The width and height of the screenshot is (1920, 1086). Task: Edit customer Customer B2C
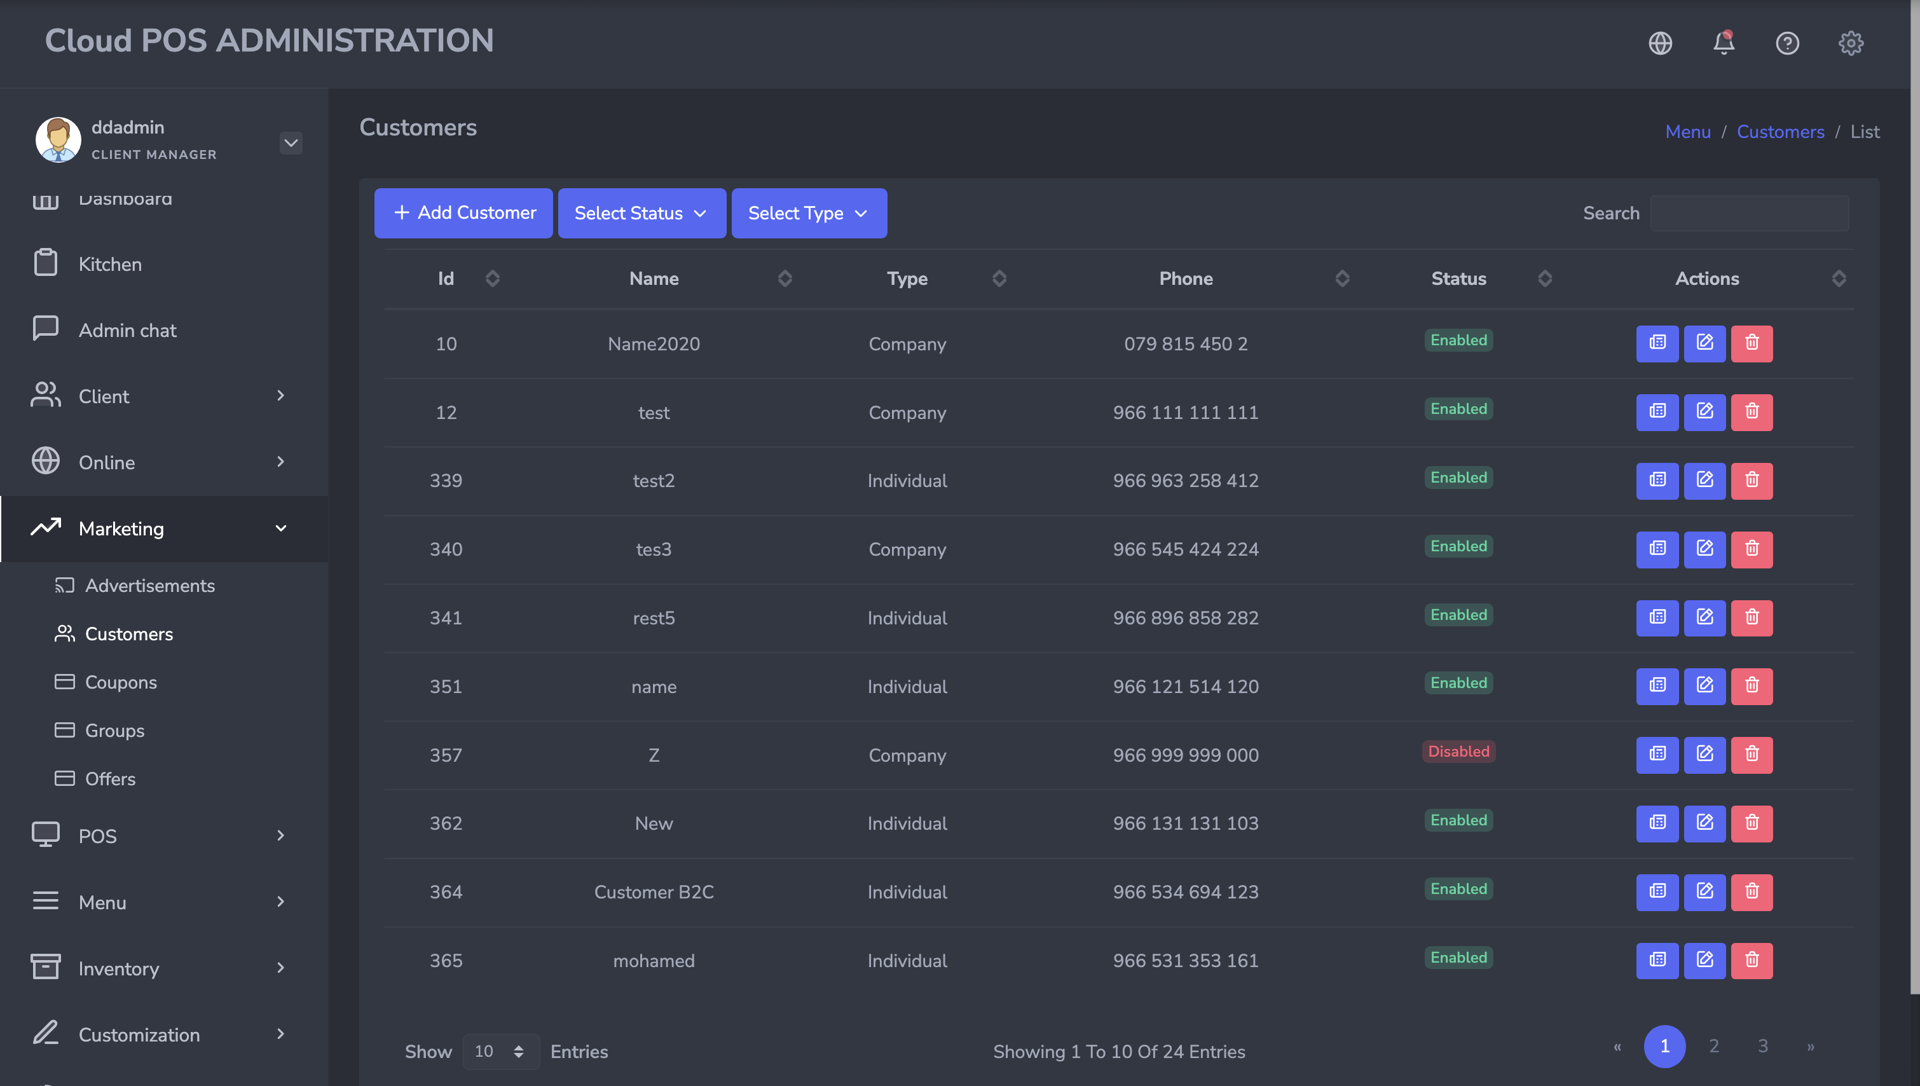coord(1704,891)
